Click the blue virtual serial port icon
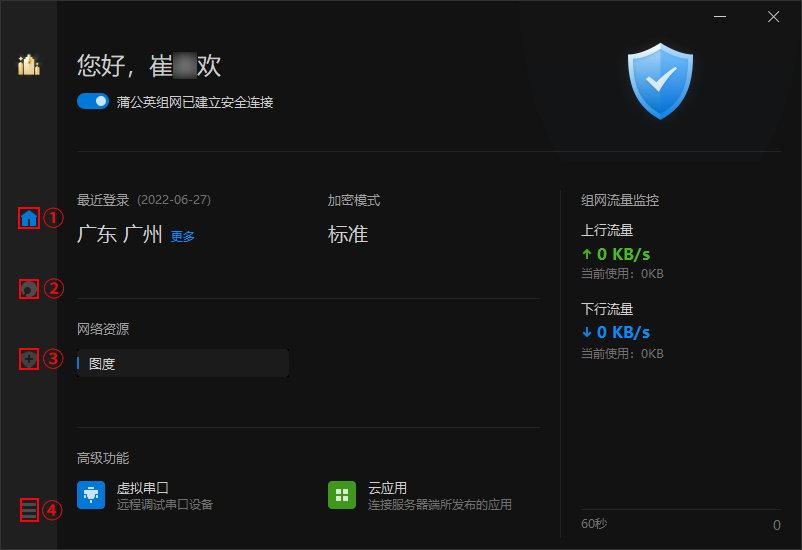 coord(91,495)
